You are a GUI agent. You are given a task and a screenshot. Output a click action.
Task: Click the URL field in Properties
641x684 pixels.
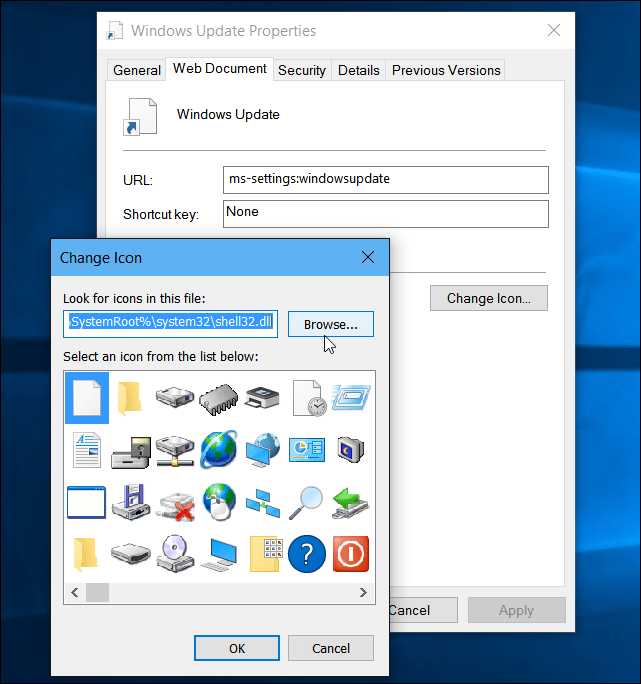(x=386, y=180)
